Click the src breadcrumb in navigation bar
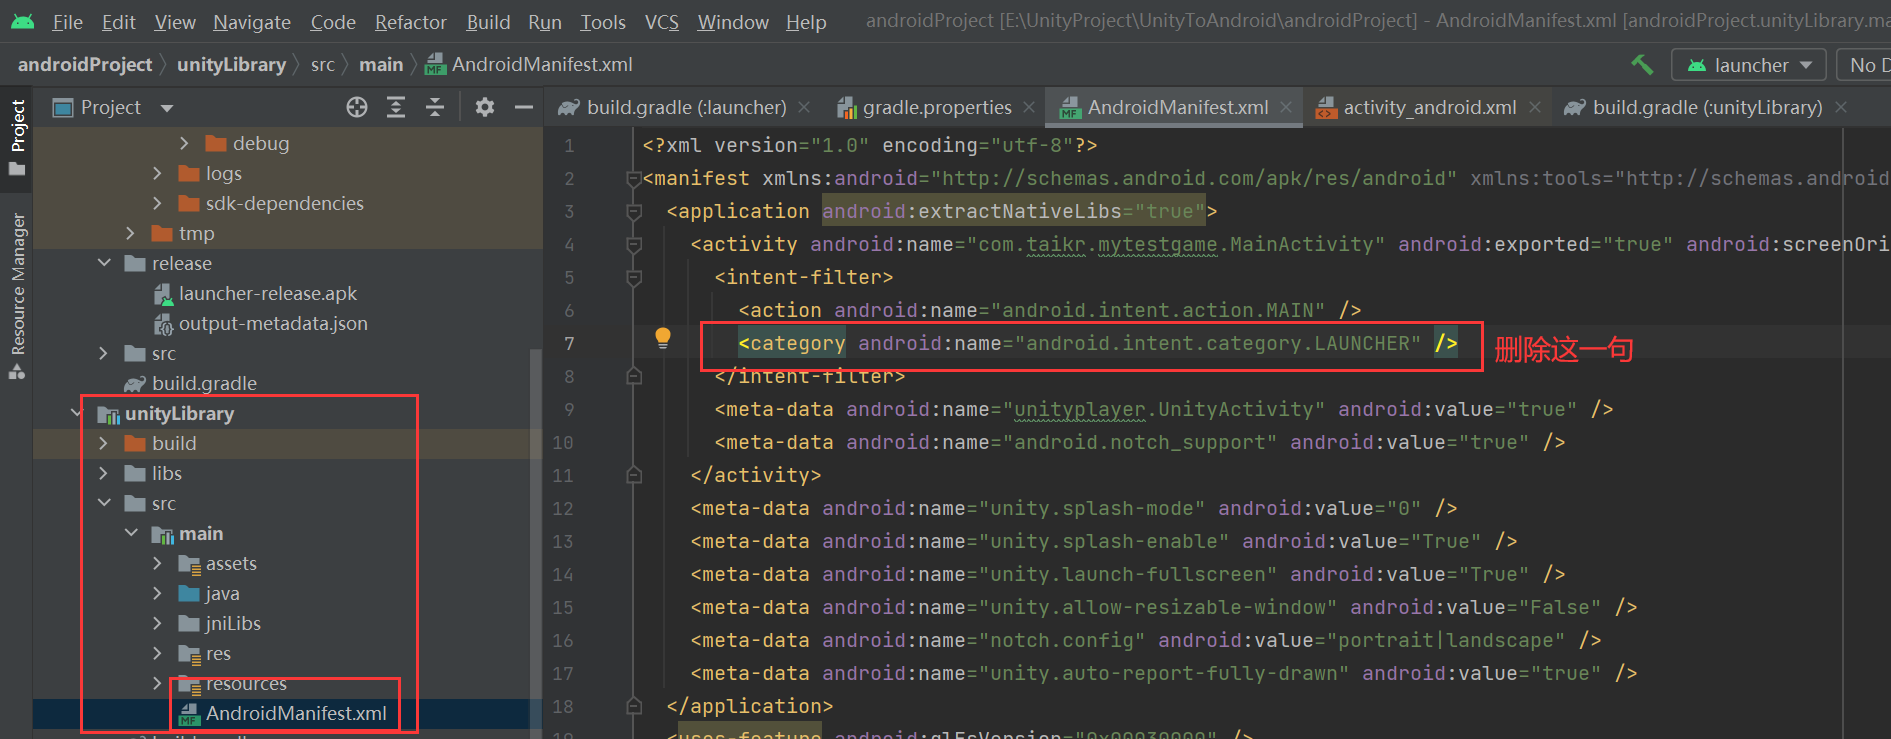 (x=322, y=65)
